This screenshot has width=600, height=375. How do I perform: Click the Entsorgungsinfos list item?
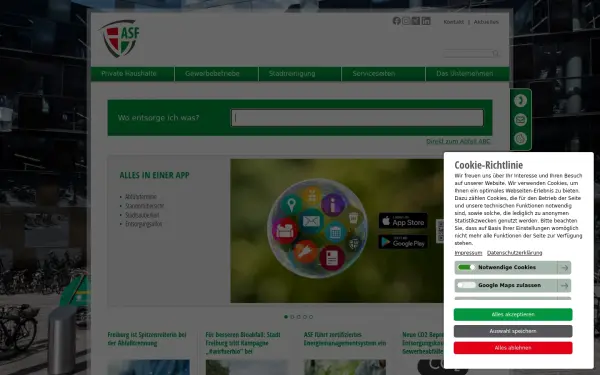click(x=143, y=224)
